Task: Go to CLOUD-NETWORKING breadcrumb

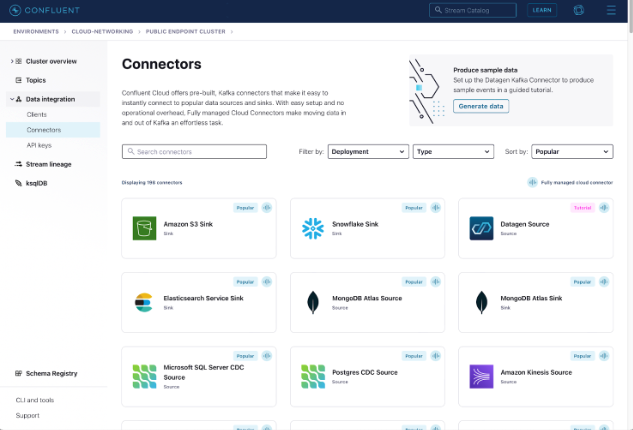Action: [x=102, y=31]
